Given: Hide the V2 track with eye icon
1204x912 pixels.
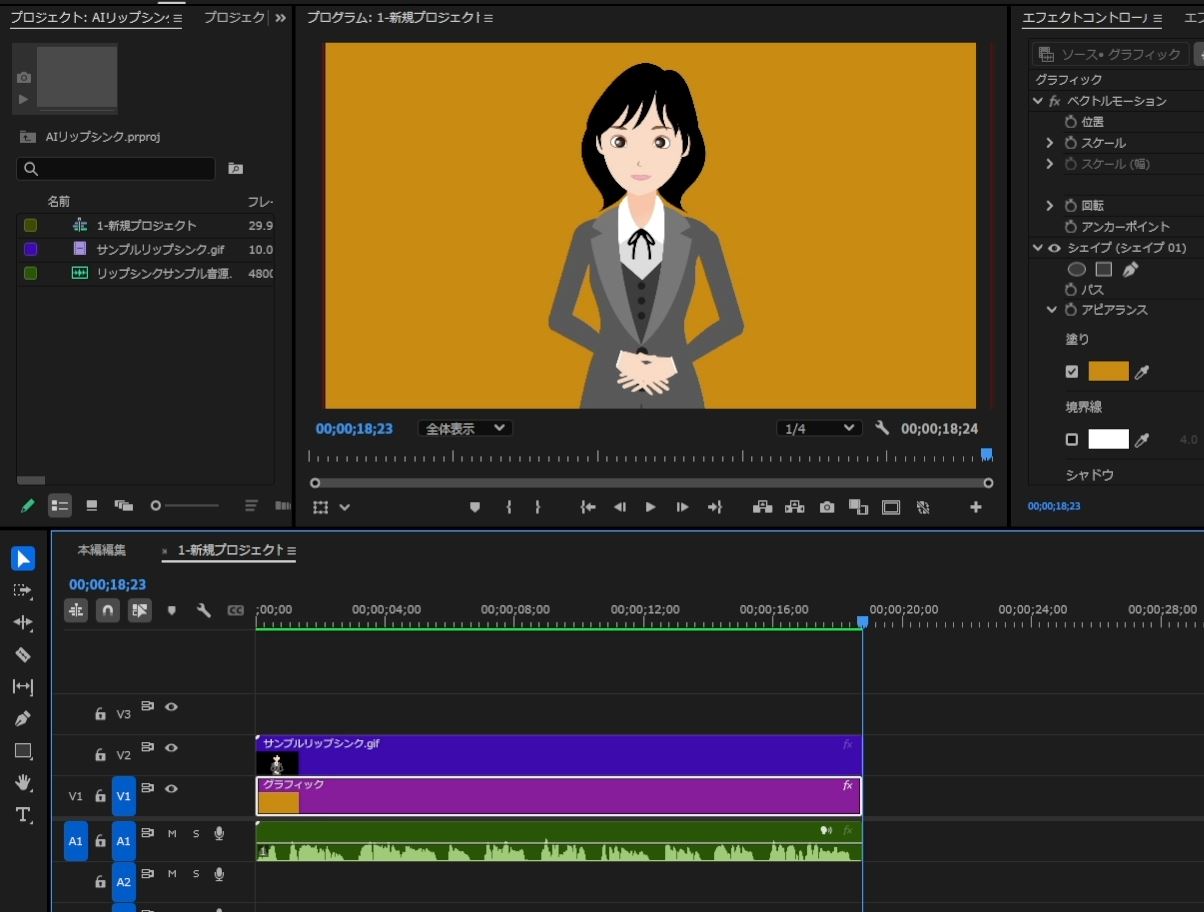Looking at the screenshot, I should tap(171, 748).
